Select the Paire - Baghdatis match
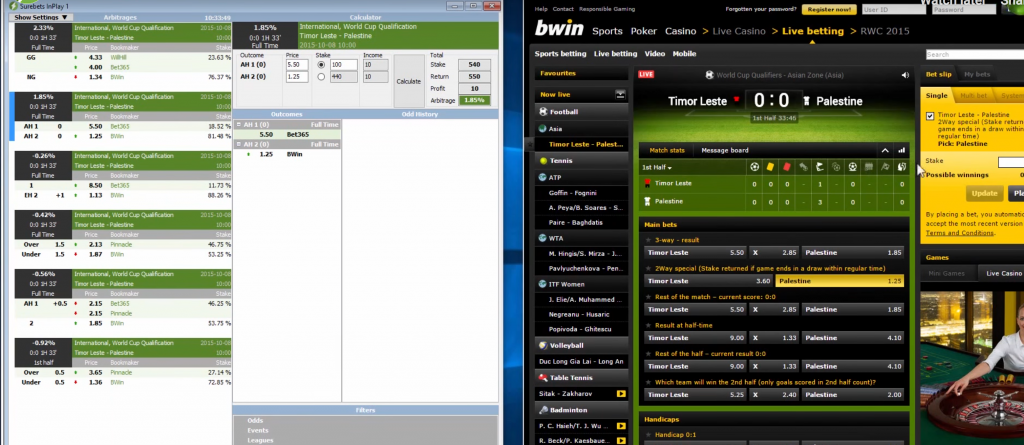The height and width of the screenshot is (445, 1024). (x=576, y=222)
